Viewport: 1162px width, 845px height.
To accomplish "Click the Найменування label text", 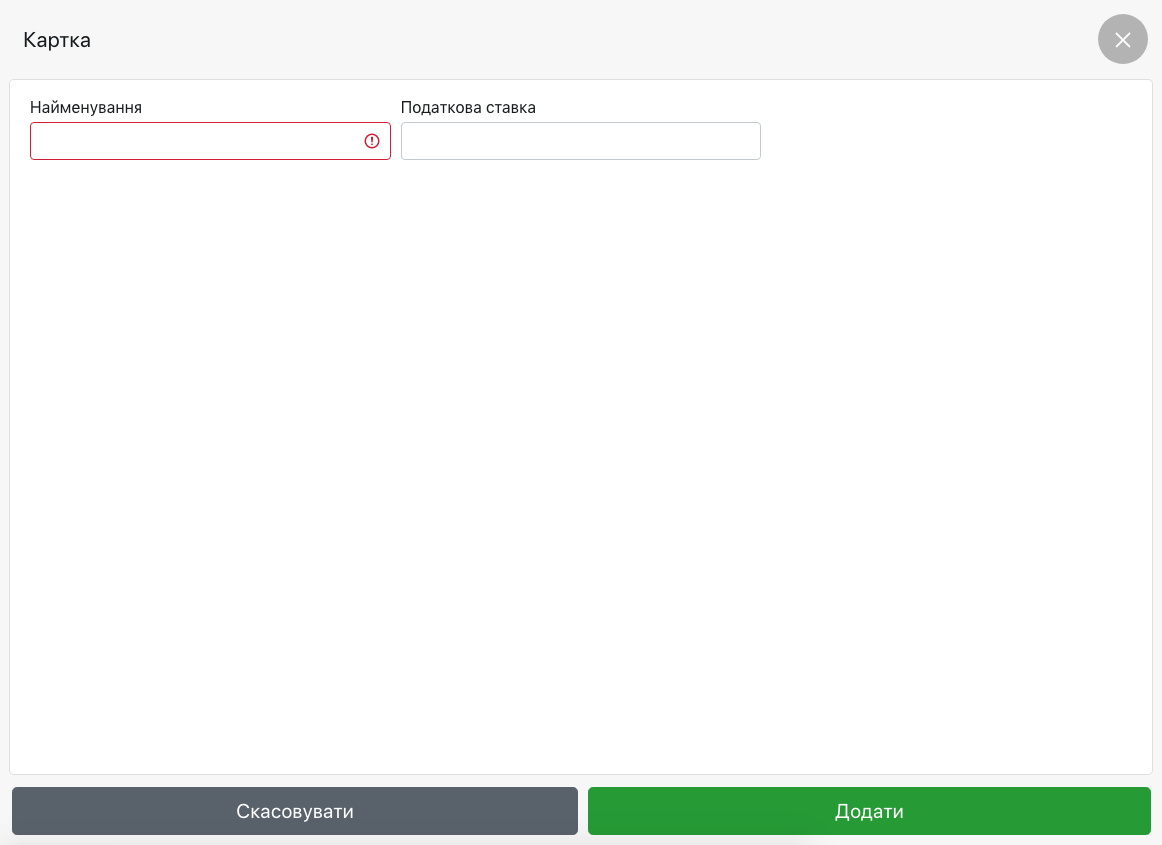I will pos(86,107).
